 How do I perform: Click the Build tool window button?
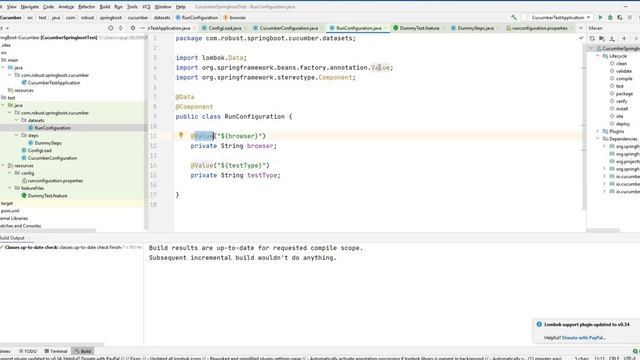point(83,351)
